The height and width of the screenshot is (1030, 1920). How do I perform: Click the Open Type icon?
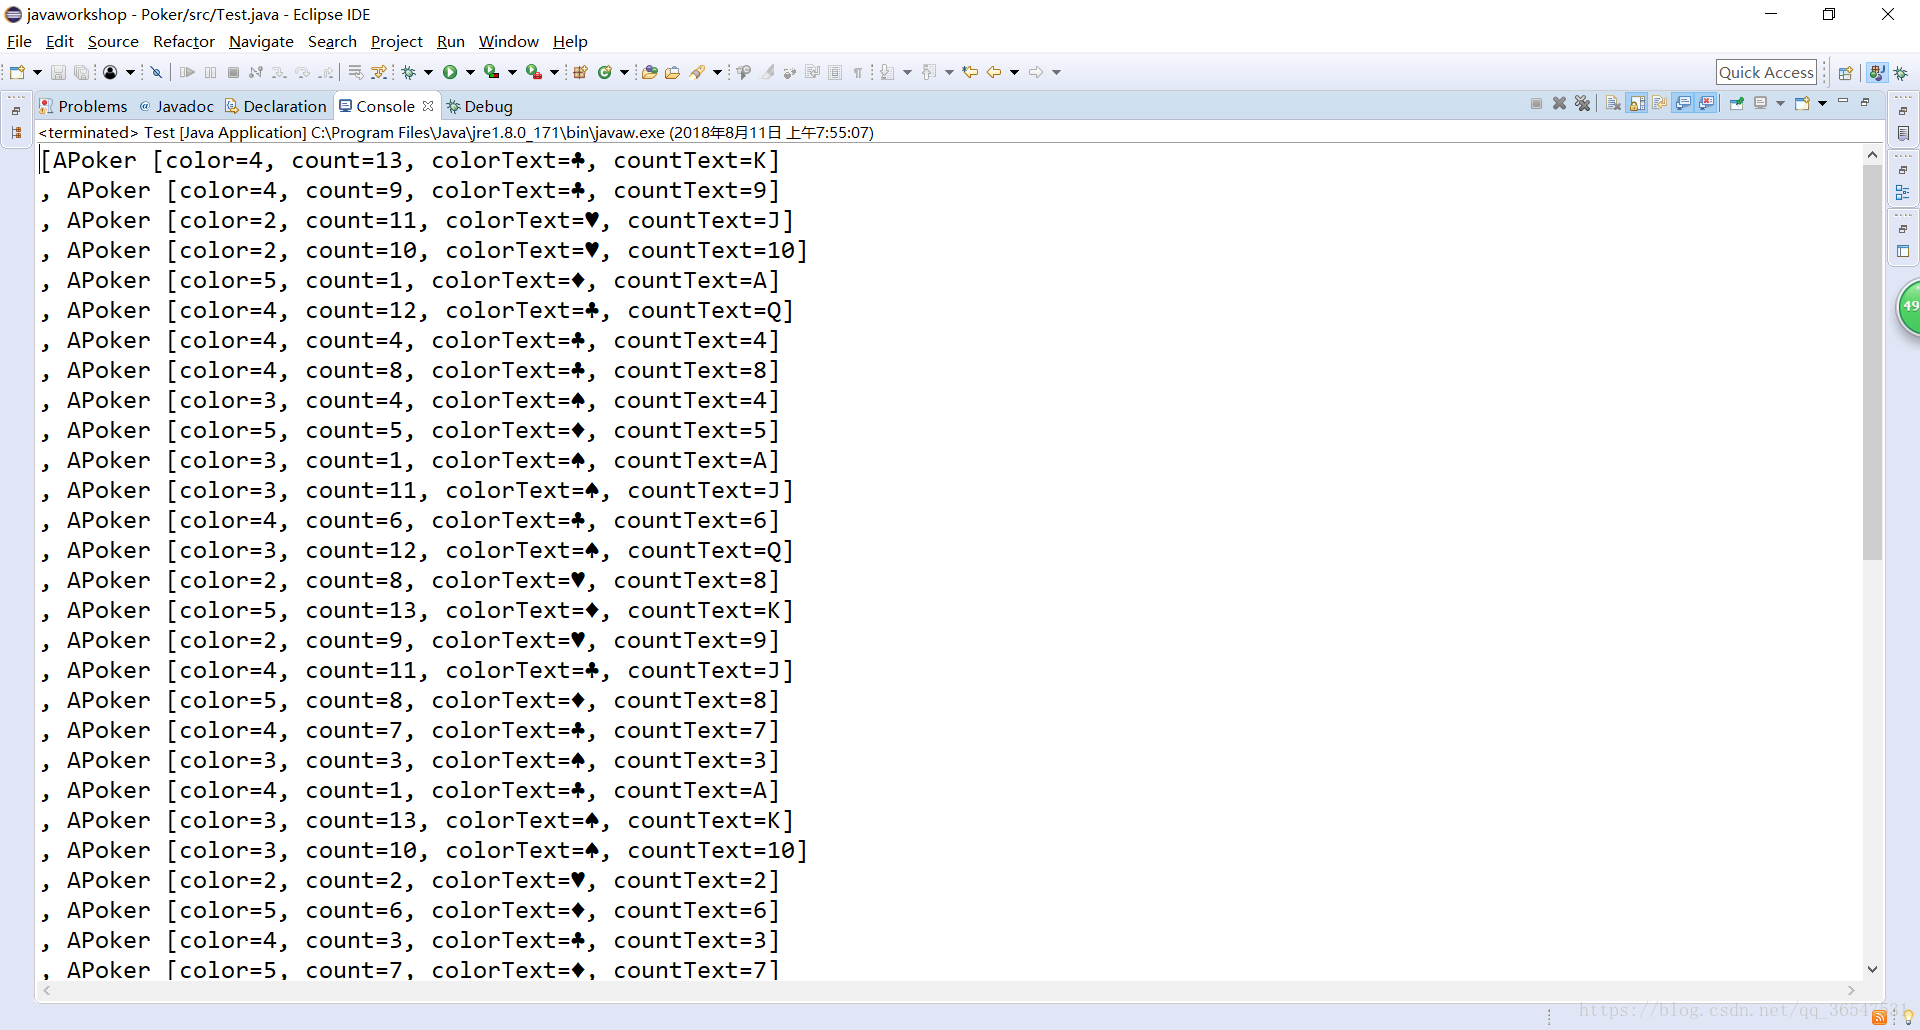[649, 72]
